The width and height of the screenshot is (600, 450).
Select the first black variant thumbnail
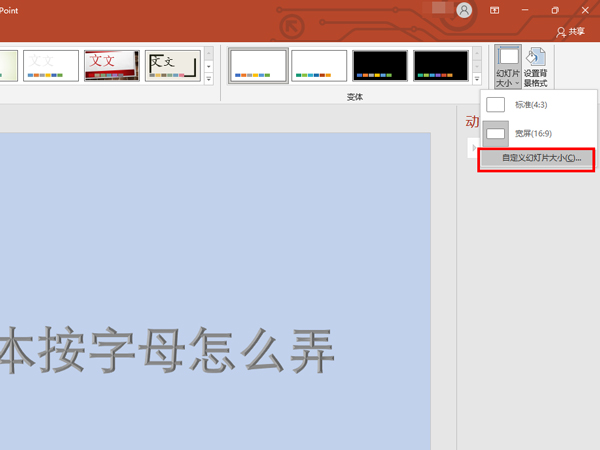click(380, 65)
